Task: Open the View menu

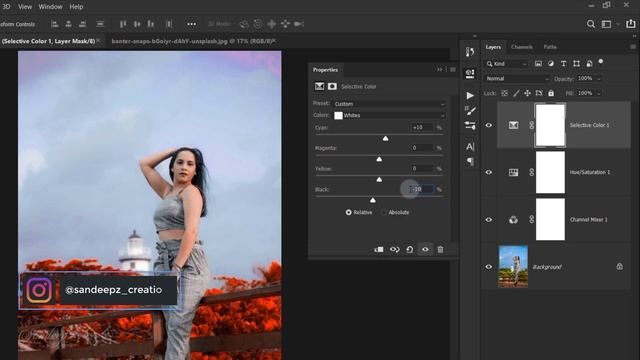Action: click(24, 7)
